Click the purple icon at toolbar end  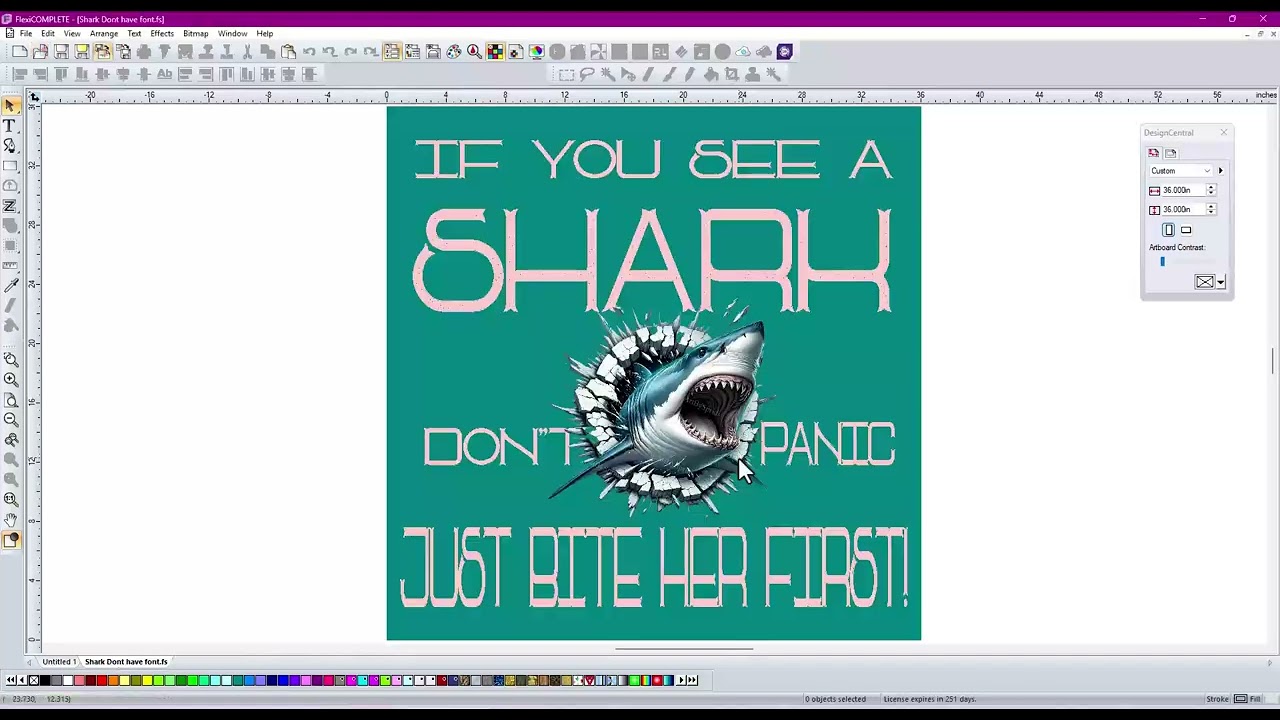784,52
